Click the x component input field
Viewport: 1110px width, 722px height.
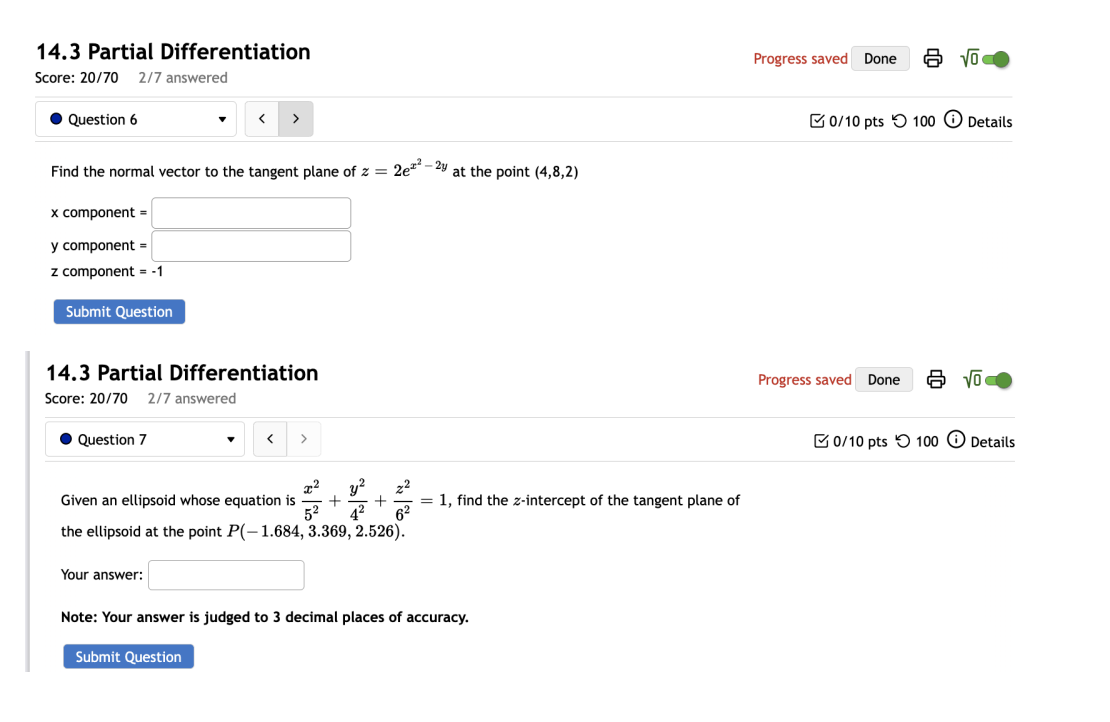point(250,212)
